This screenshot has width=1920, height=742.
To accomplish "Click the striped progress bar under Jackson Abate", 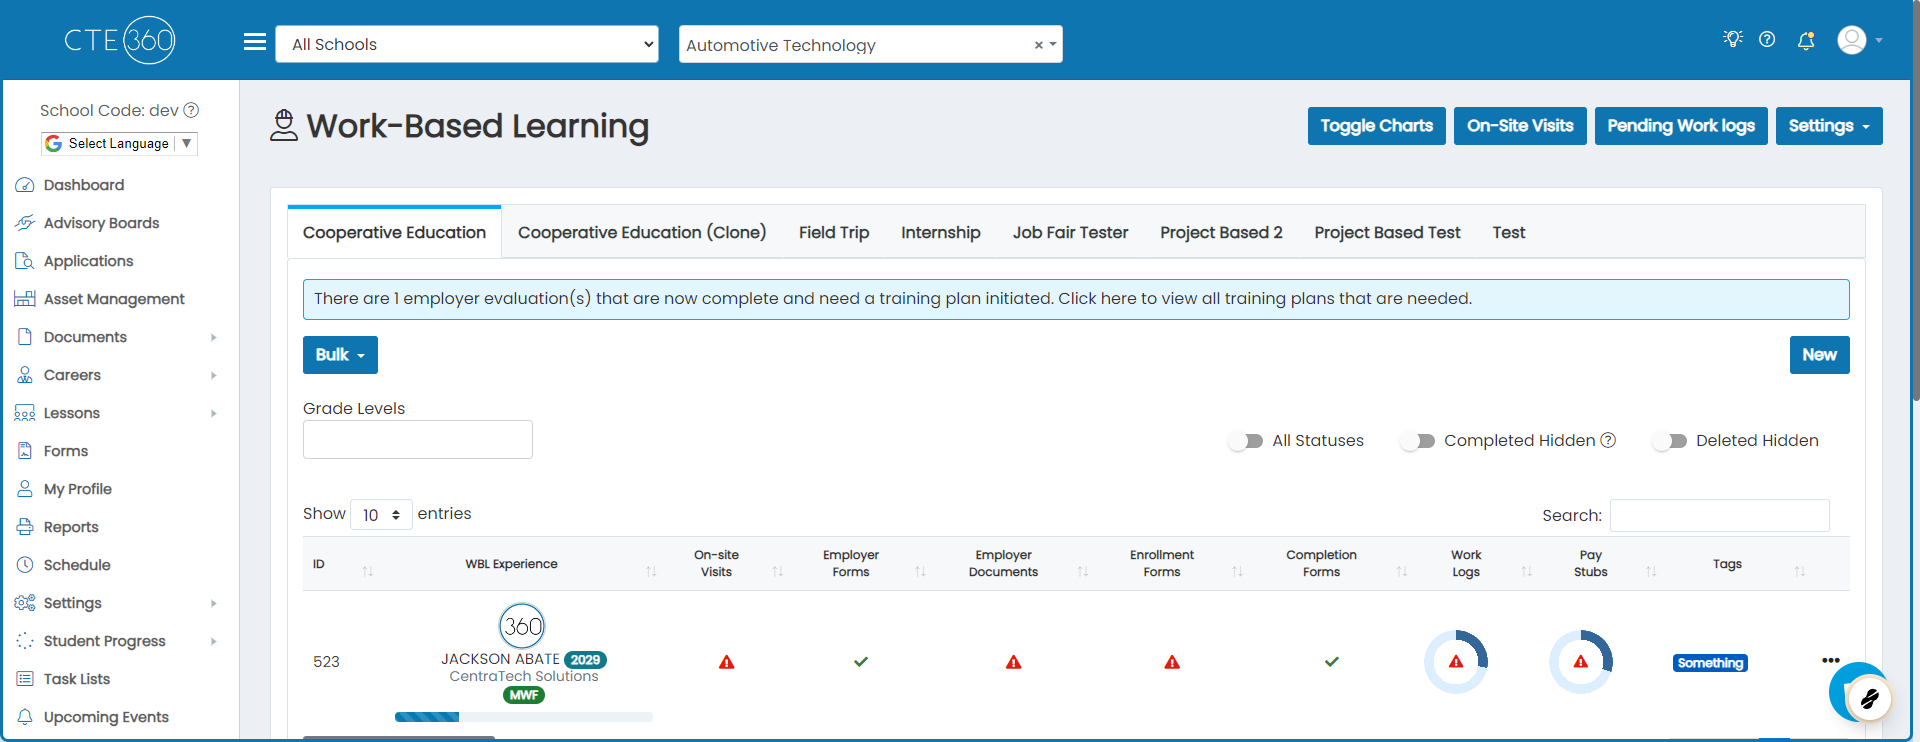I will tap(523, 717).
